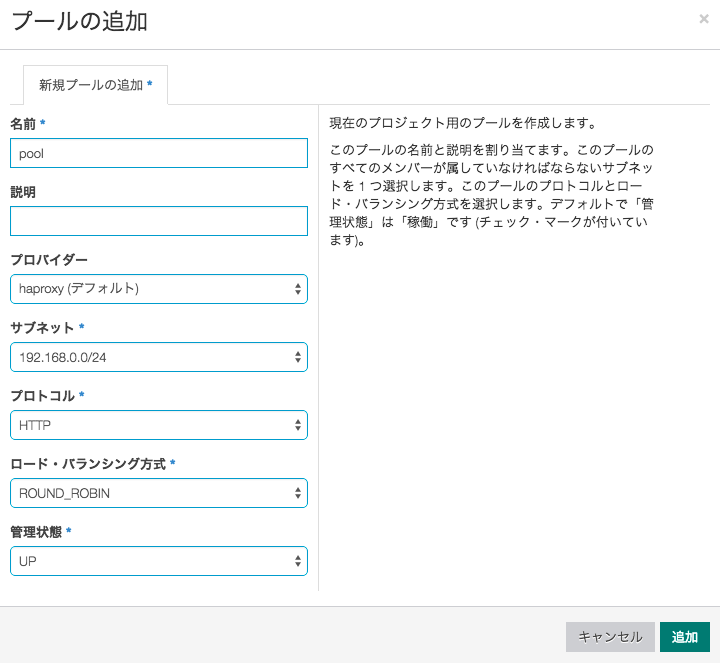Click the arrow icon on the 管理状態 select

coord(298,561)
